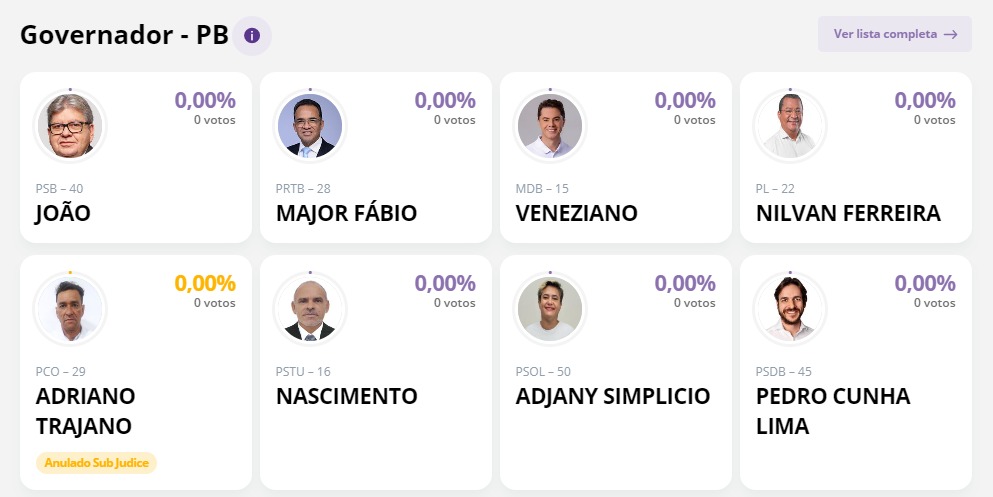The width and height of the screenshot is (993, 497).
Task: Open the ADJANY SIMPLICIO name
Action: pos(612,396)
